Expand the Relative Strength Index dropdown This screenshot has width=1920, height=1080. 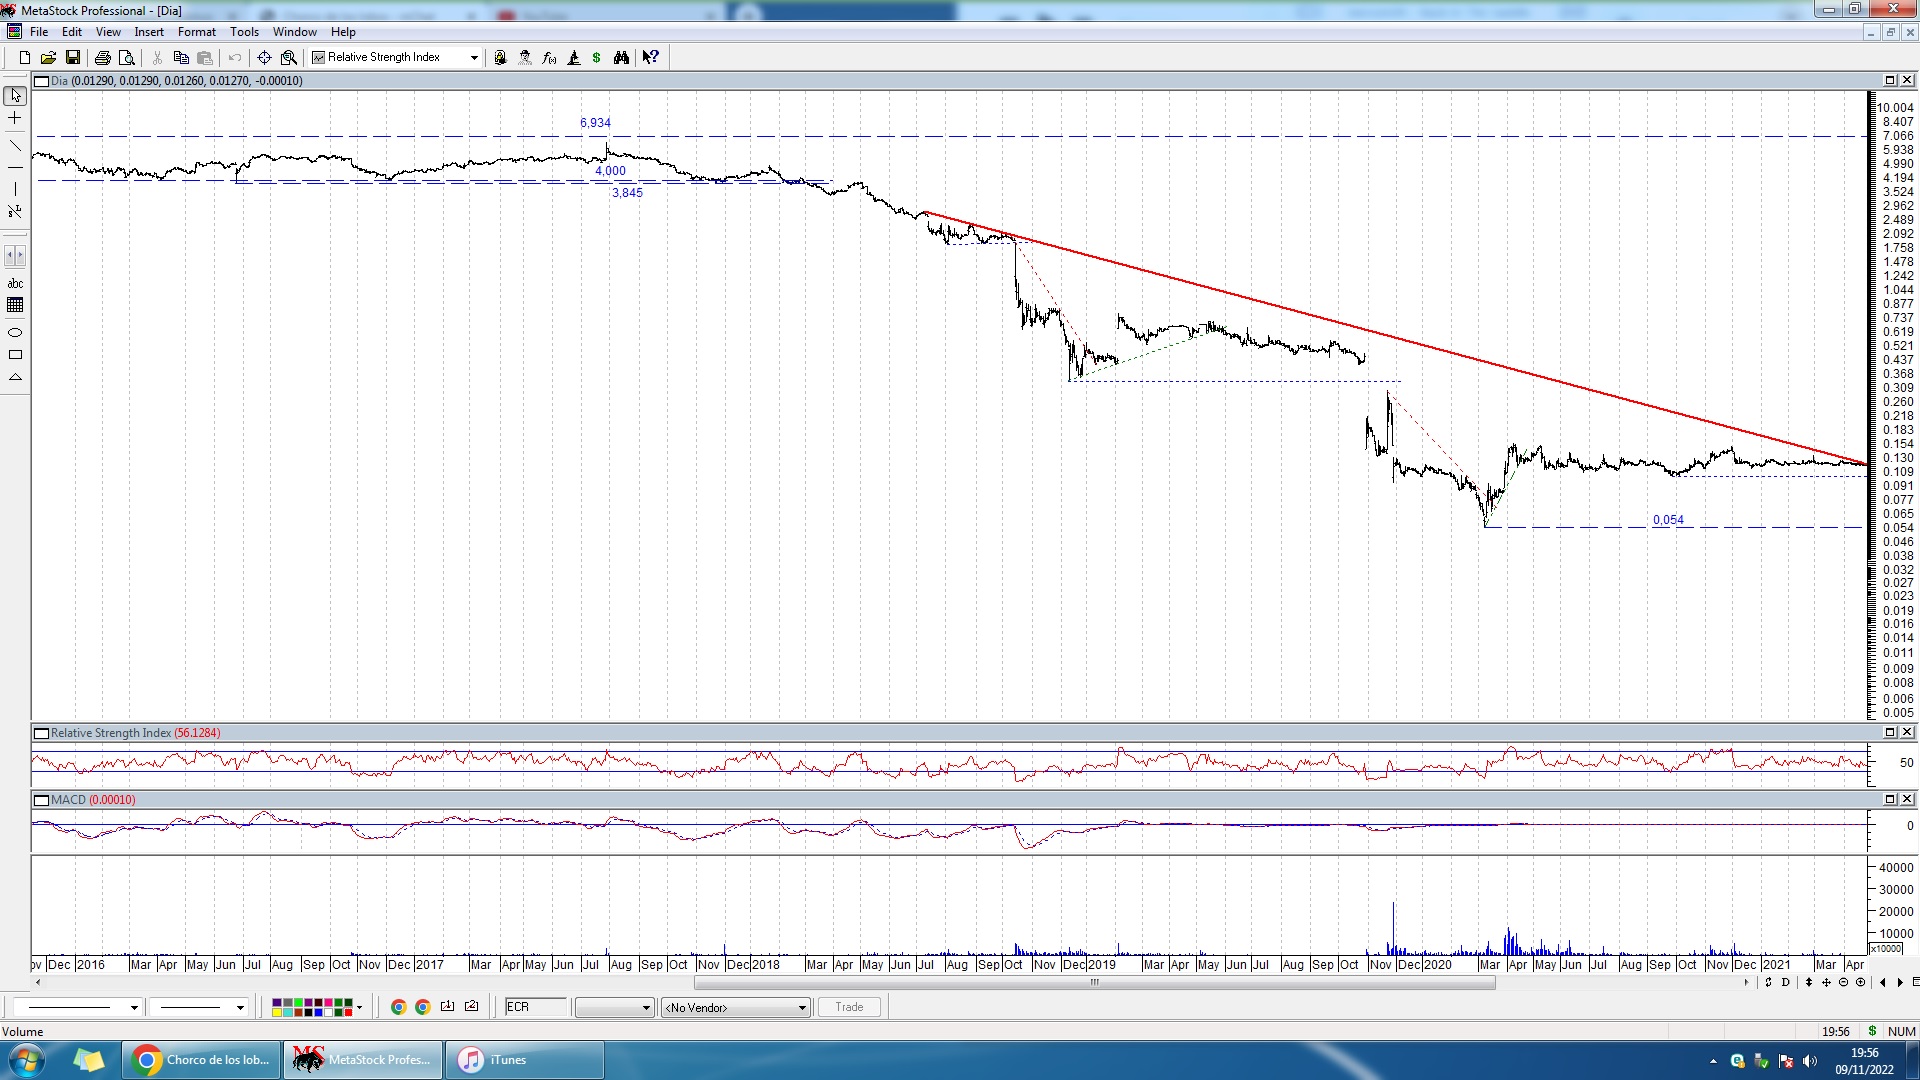474,58
